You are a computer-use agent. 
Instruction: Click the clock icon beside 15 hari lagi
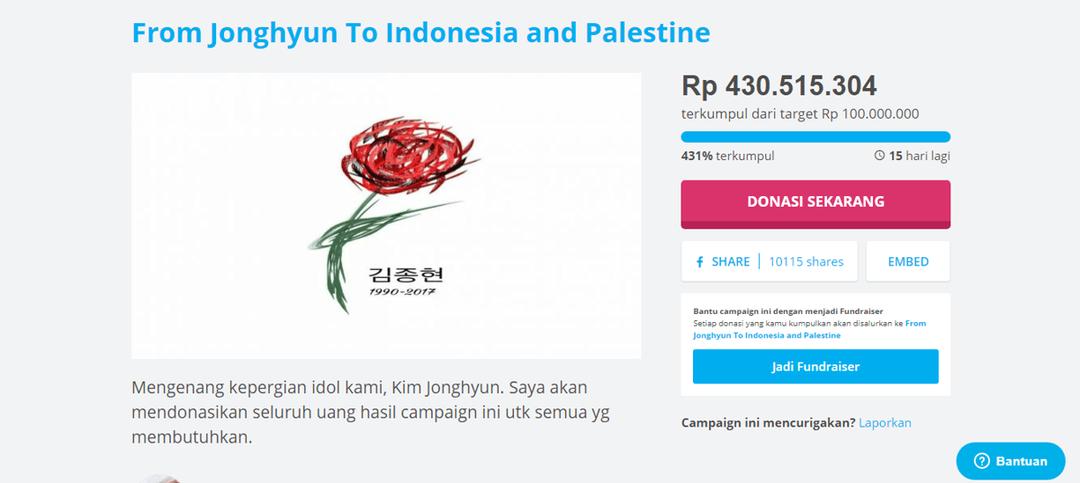pos(879,156)
